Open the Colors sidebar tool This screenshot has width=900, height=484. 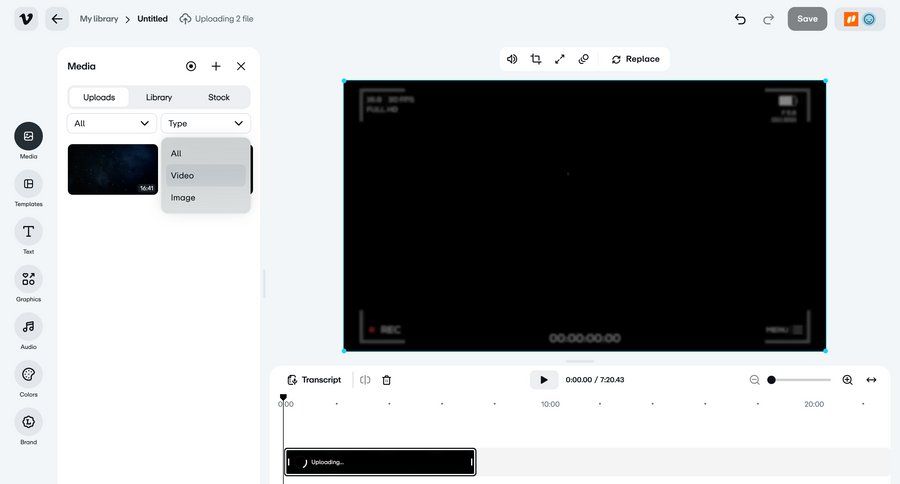click(28, 379)
